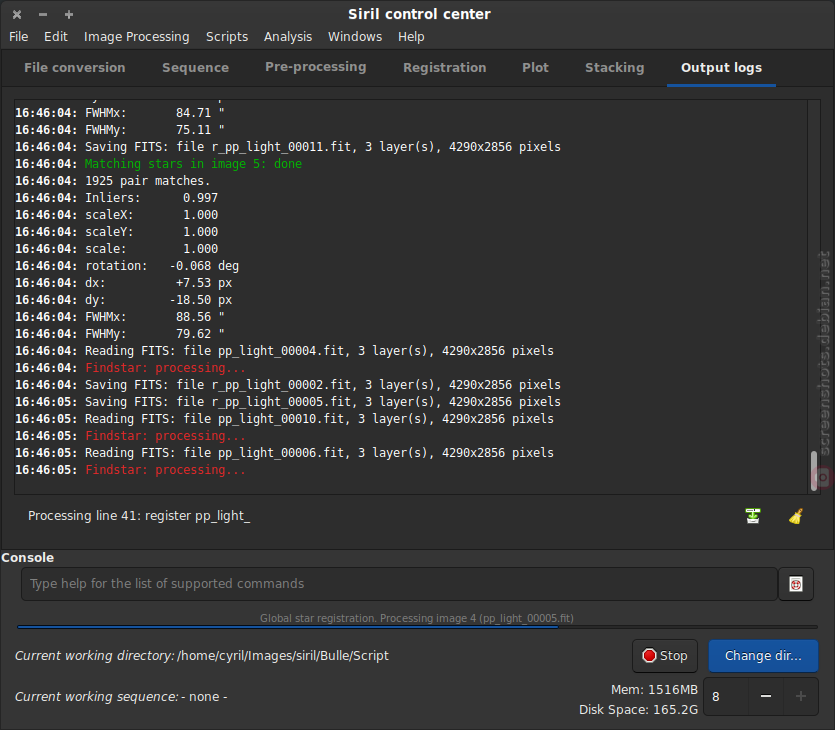Open the Help menu
This screenshot has width=835, height=730.
tap(411, 37)
